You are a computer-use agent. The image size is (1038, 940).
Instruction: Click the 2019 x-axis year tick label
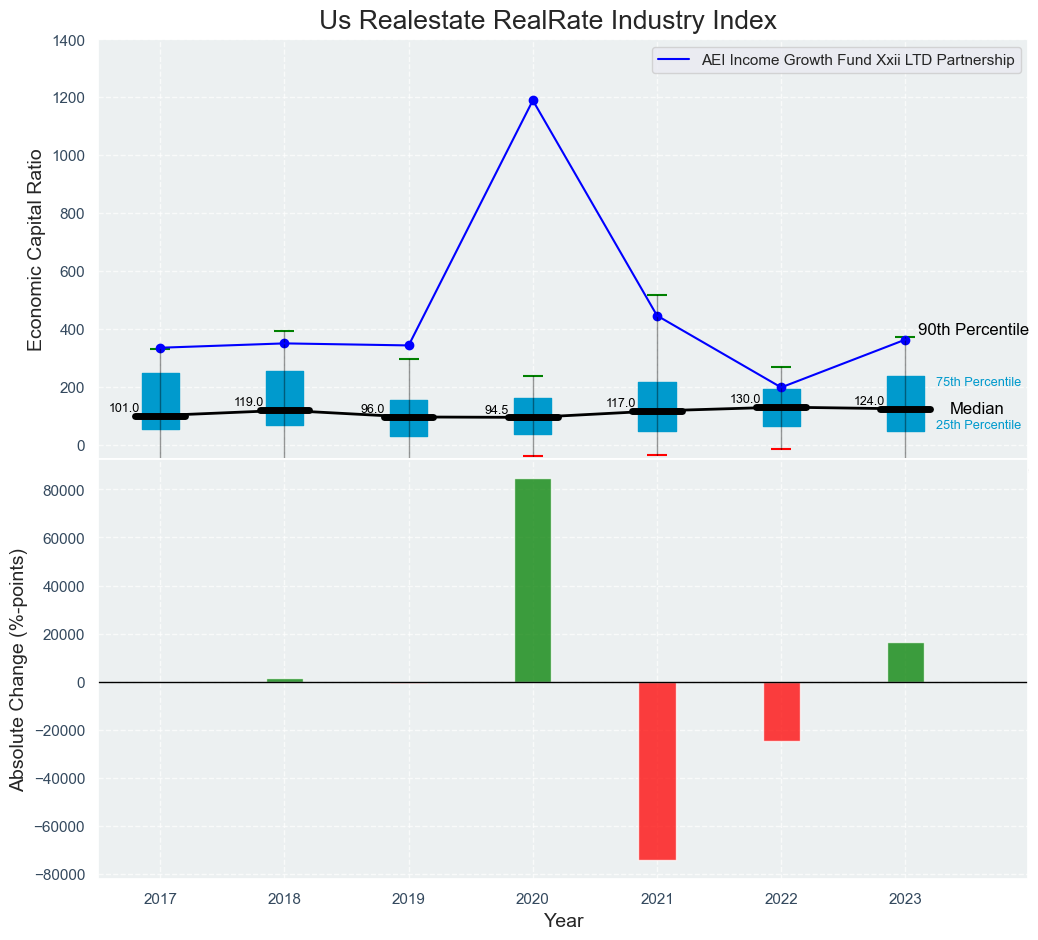pyautogui.click(x=409, y=900)
